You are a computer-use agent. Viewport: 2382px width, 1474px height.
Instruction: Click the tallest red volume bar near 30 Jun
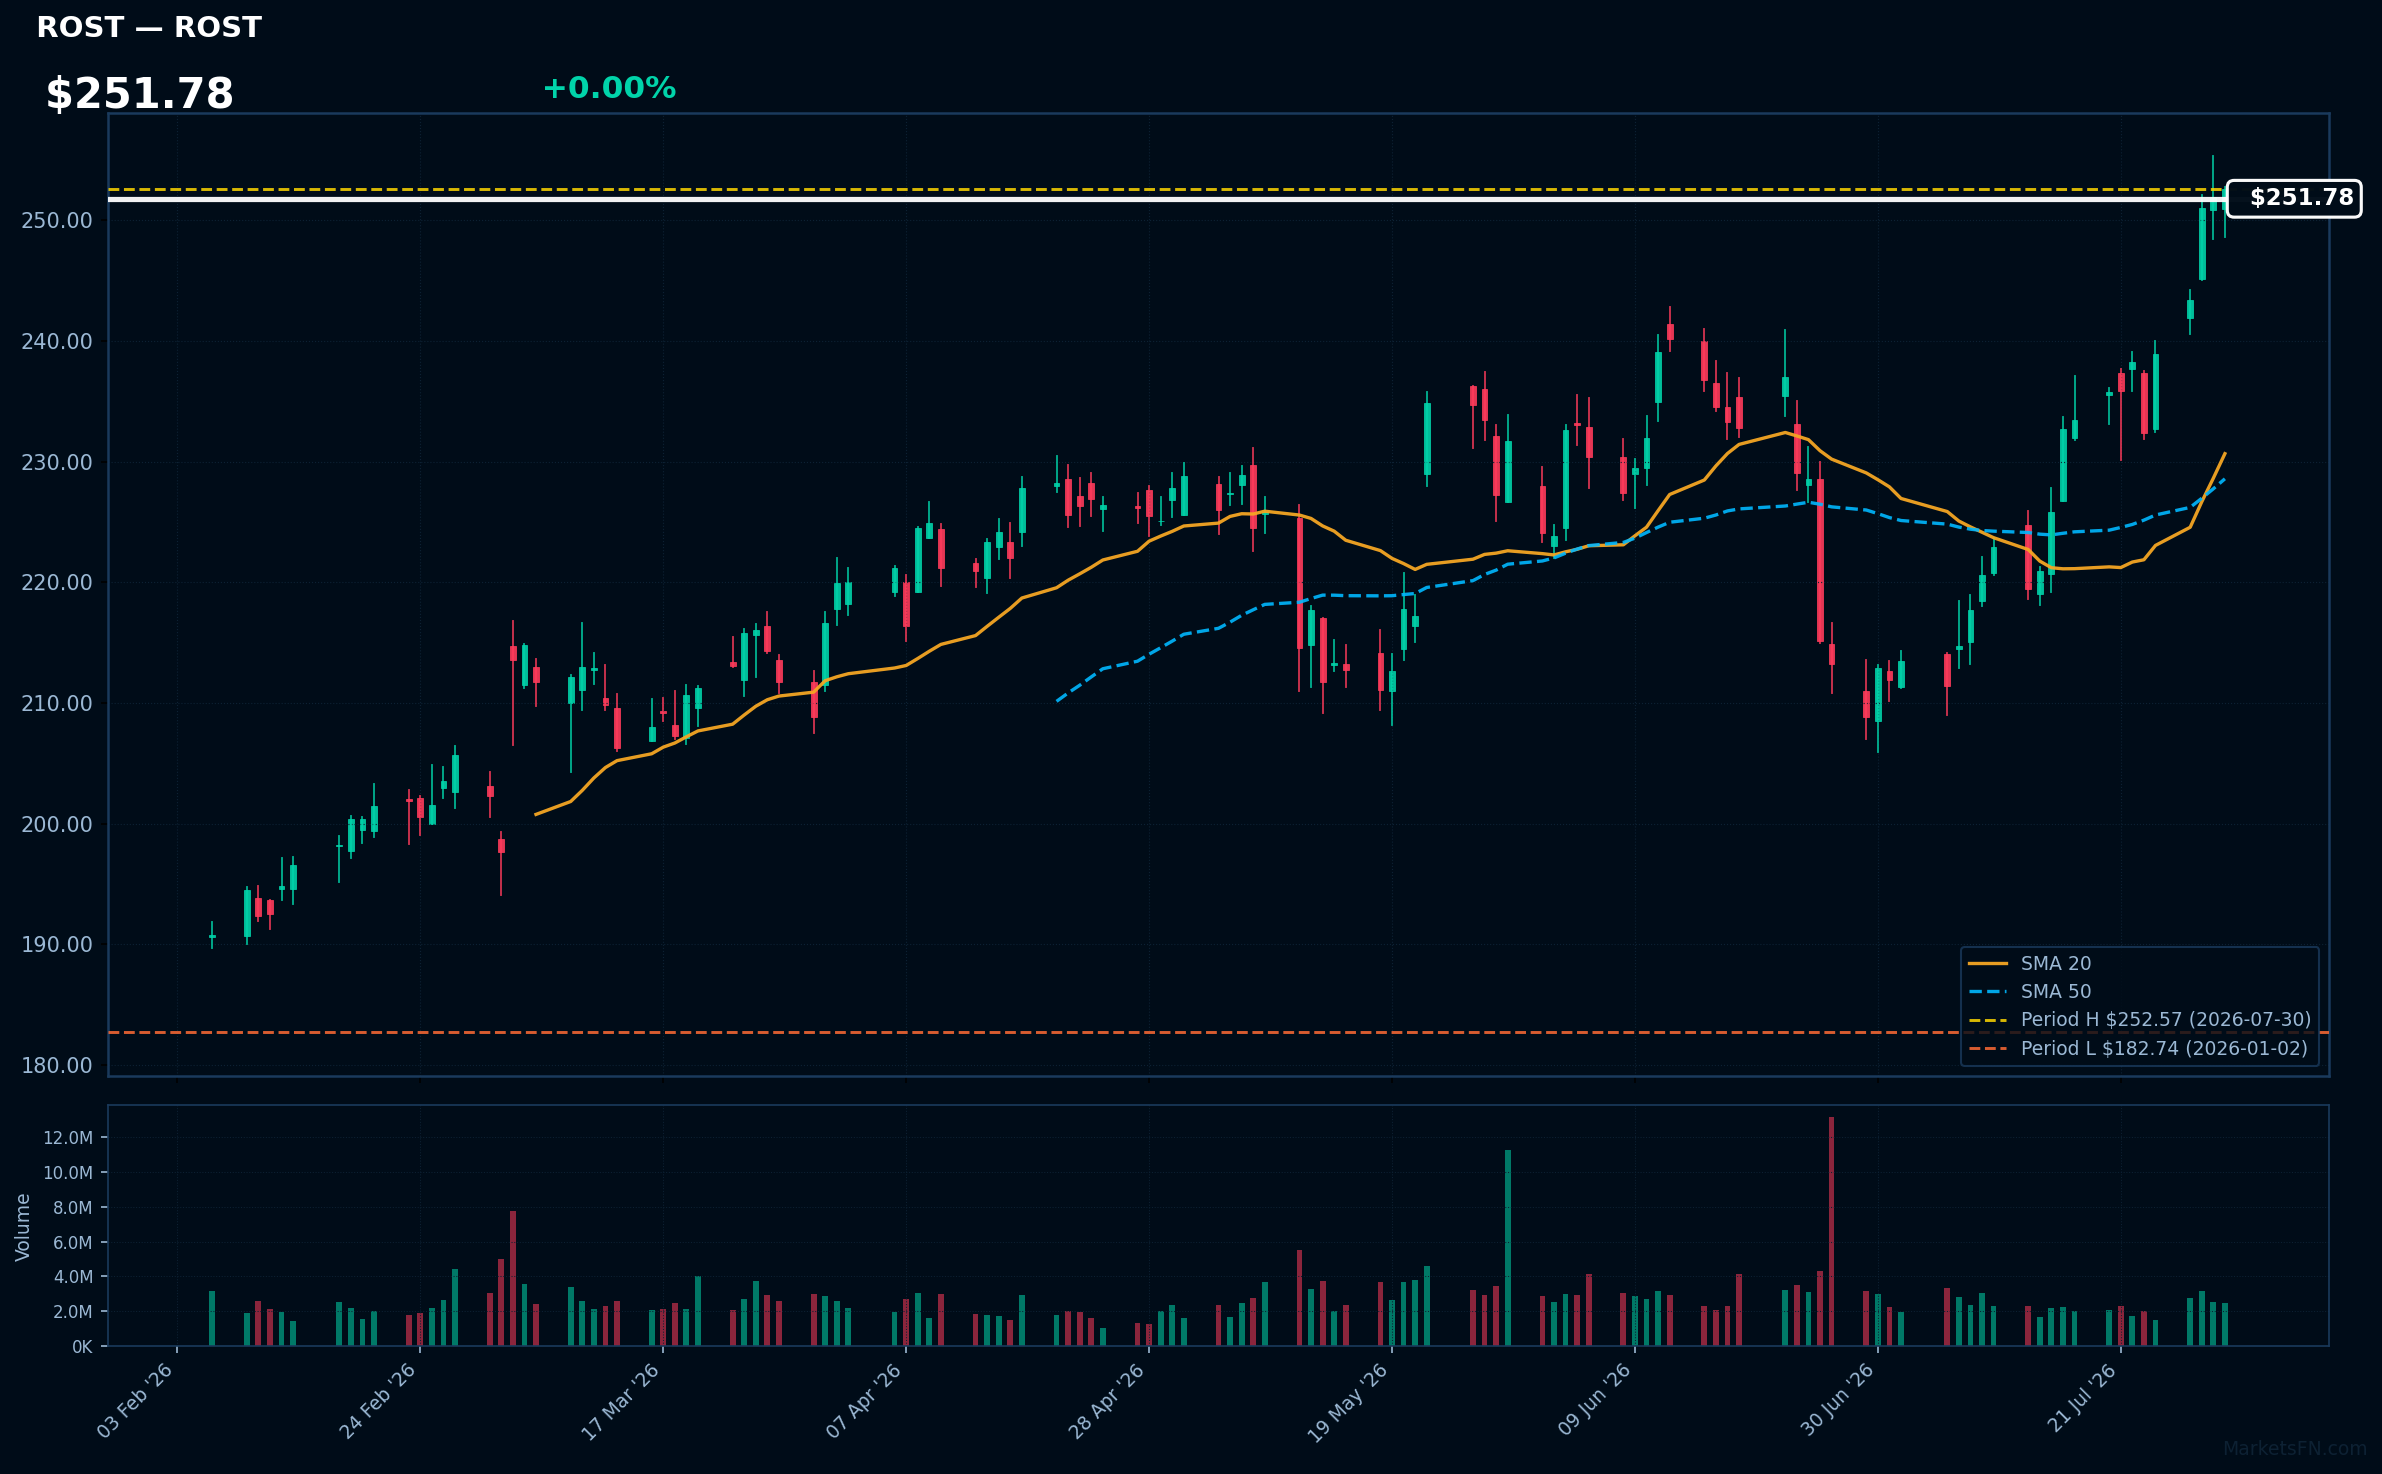[x=1831, y=1231]
